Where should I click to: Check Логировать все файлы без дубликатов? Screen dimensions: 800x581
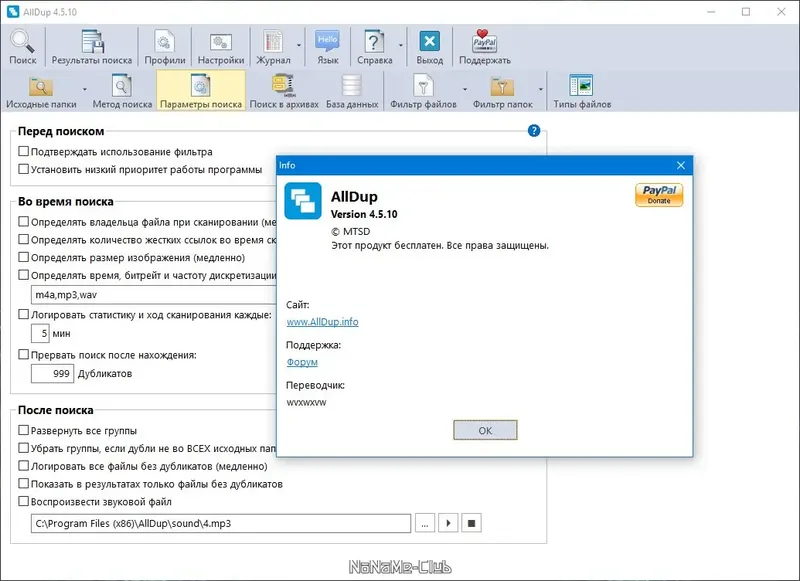pyautogui.click(x=23, y=466)
